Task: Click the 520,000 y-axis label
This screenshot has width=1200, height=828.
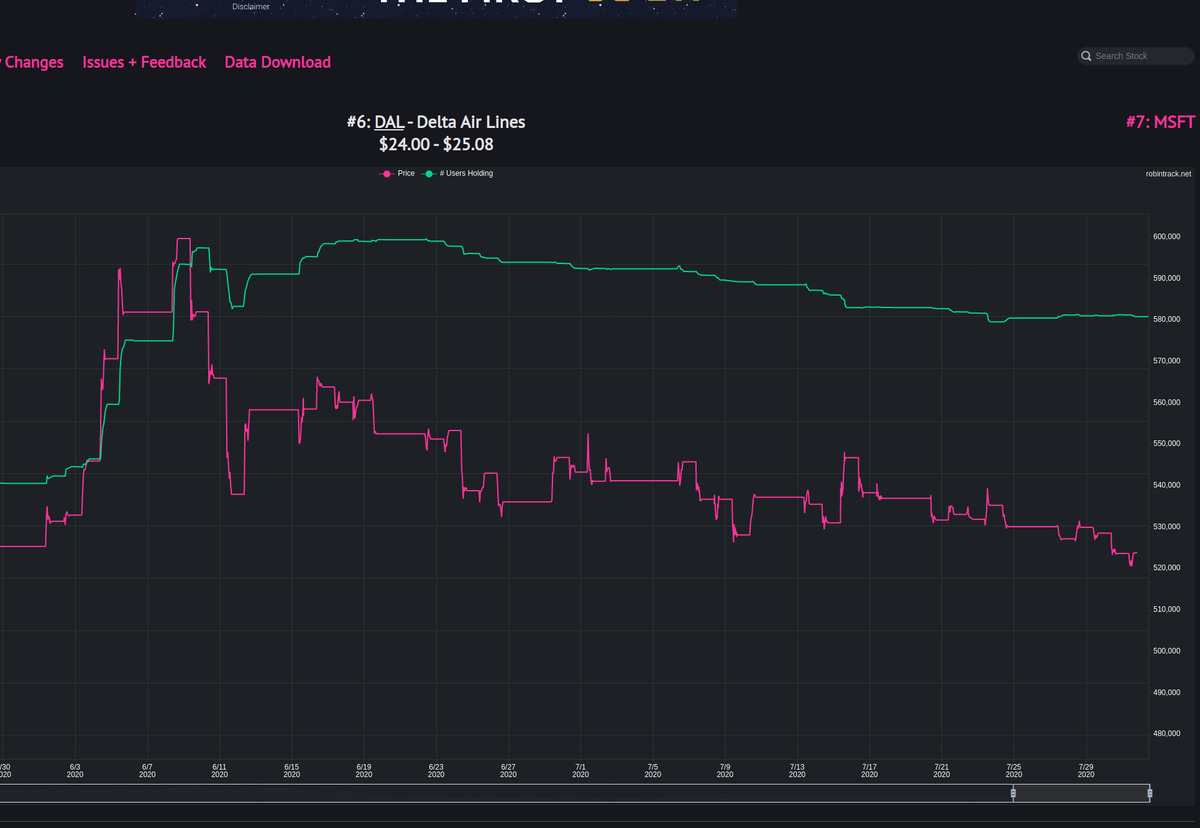Action: click(x=1167, y=568)
